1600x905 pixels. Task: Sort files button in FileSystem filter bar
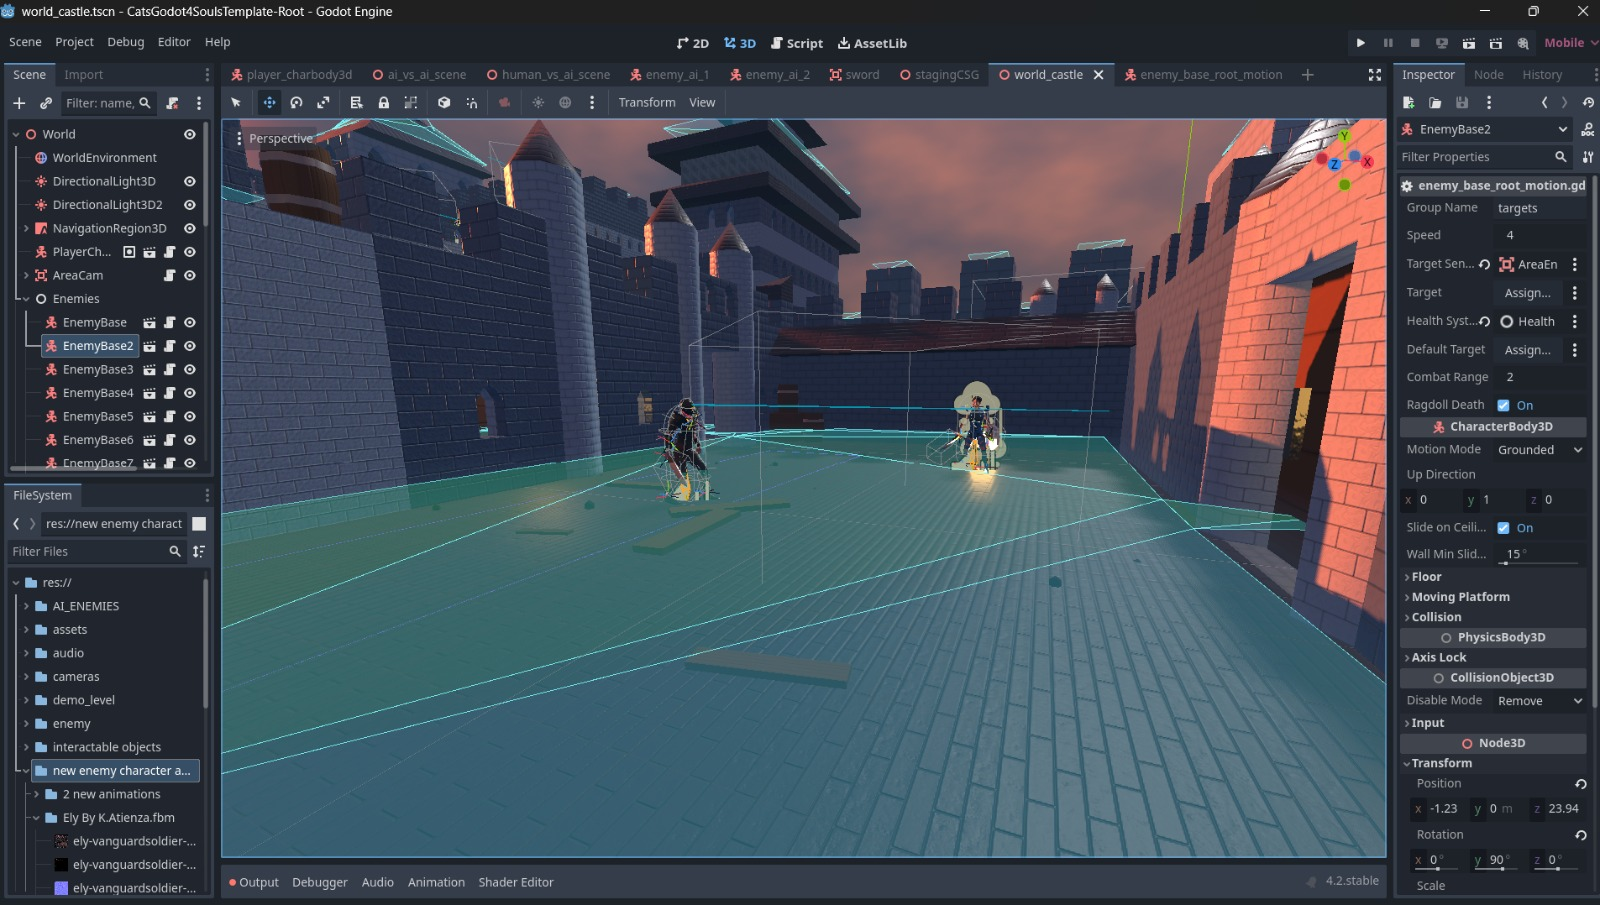tap(199, 551)
